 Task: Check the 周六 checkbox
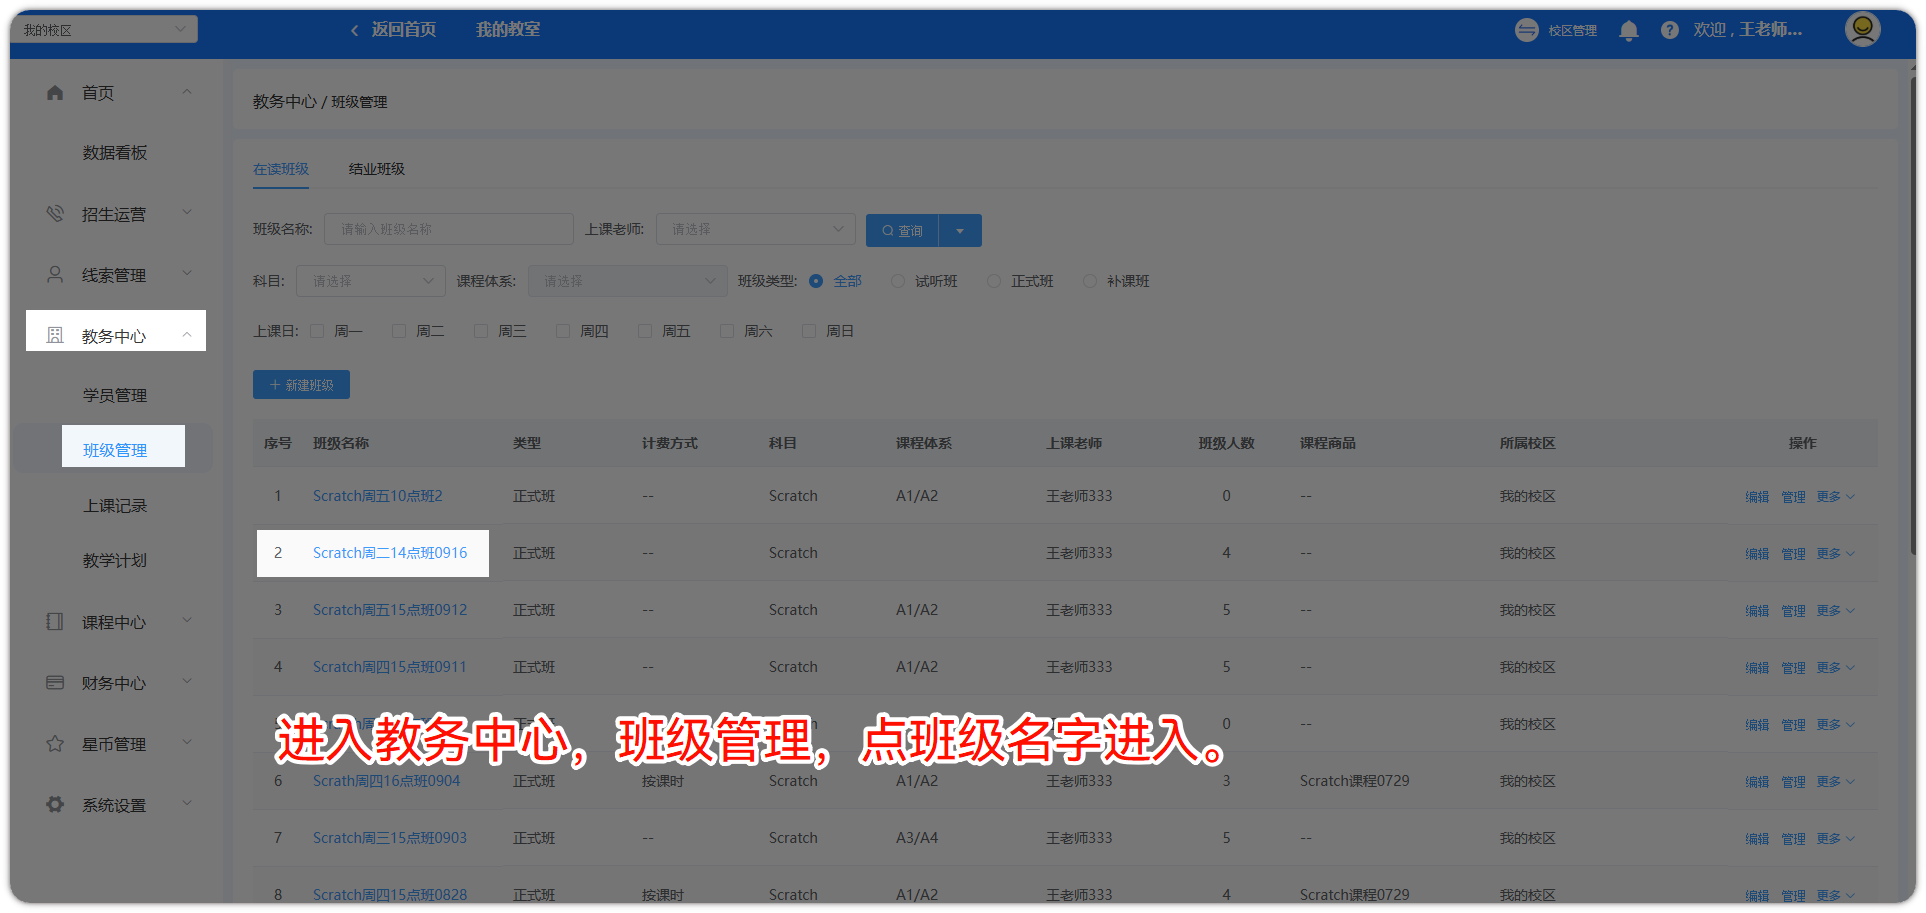pyautogui.click(x=727, y=331)
